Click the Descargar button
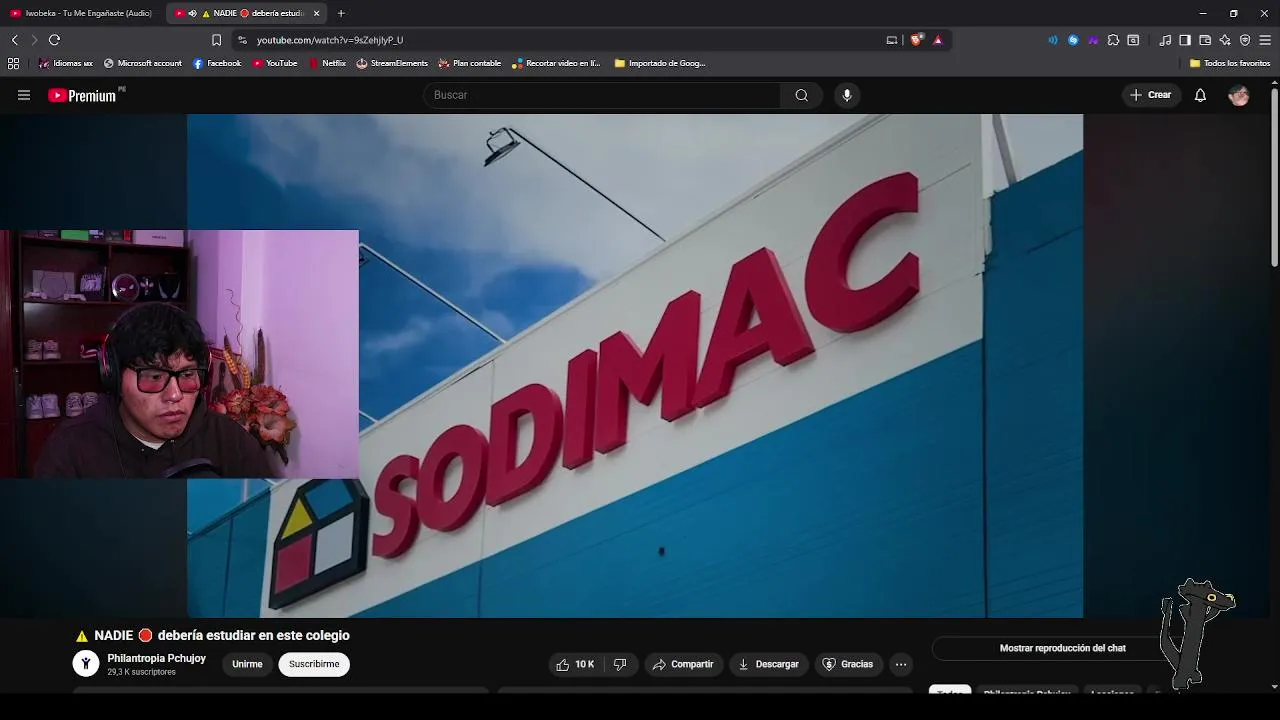1280x720 pixels. (x=768, y=664)
